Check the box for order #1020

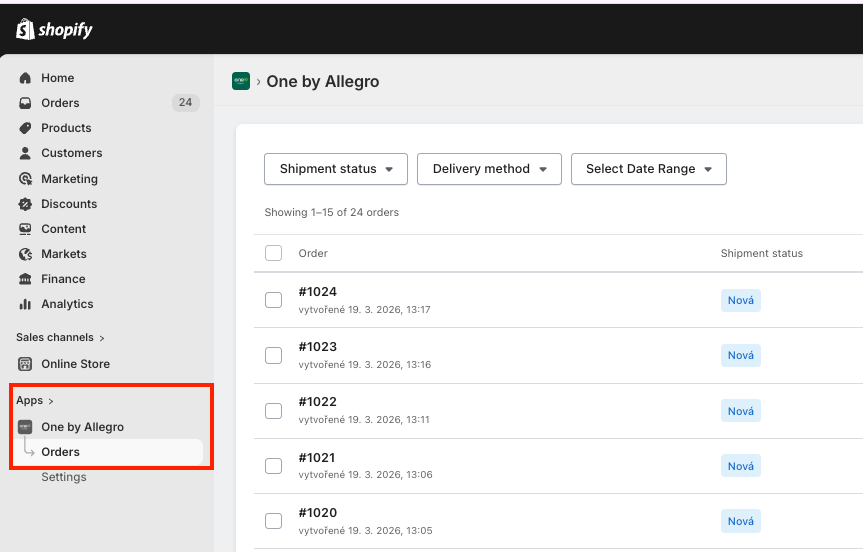[274, 521]
